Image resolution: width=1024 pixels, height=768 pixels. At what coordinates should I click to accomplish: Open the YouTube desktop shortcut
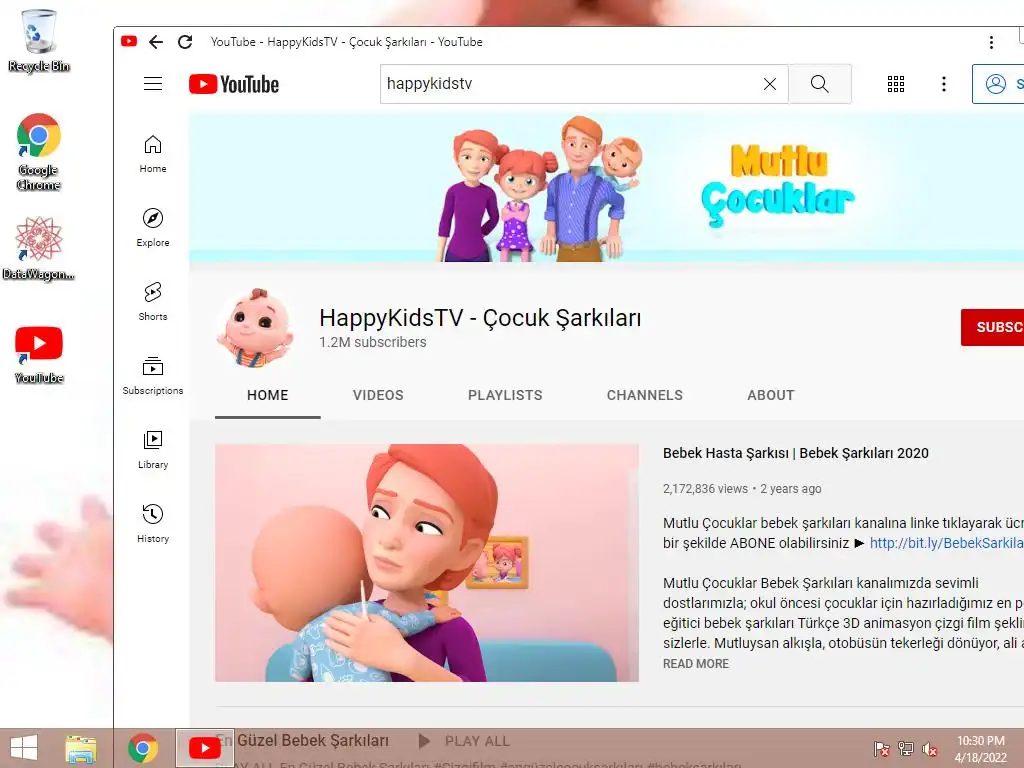39,355
